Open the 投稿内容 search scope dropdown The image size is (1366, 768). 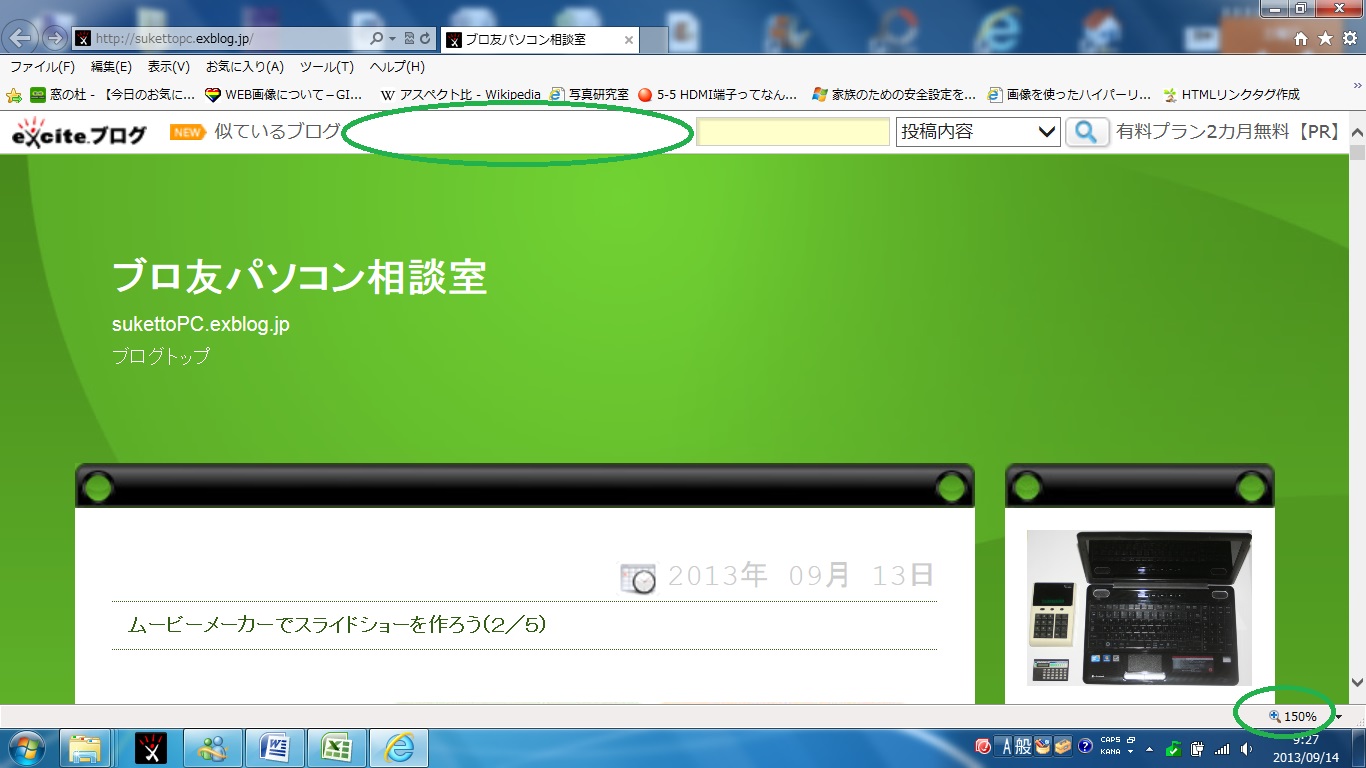pos(978,132)
